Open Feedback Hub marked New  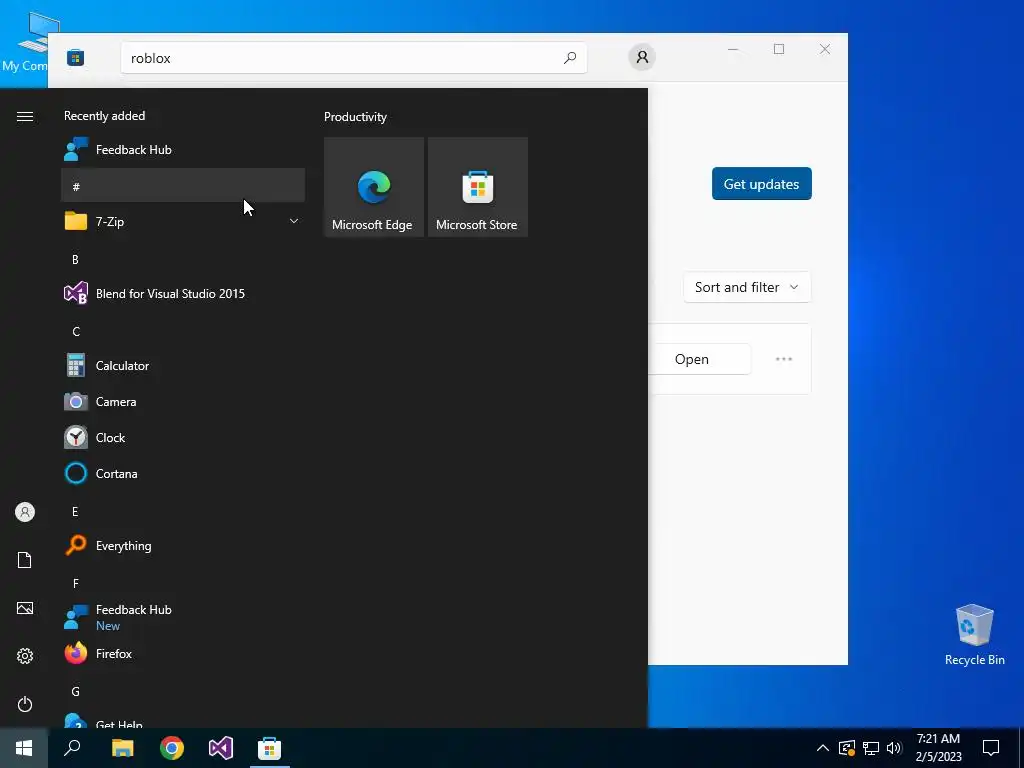(x=183, y=617)
